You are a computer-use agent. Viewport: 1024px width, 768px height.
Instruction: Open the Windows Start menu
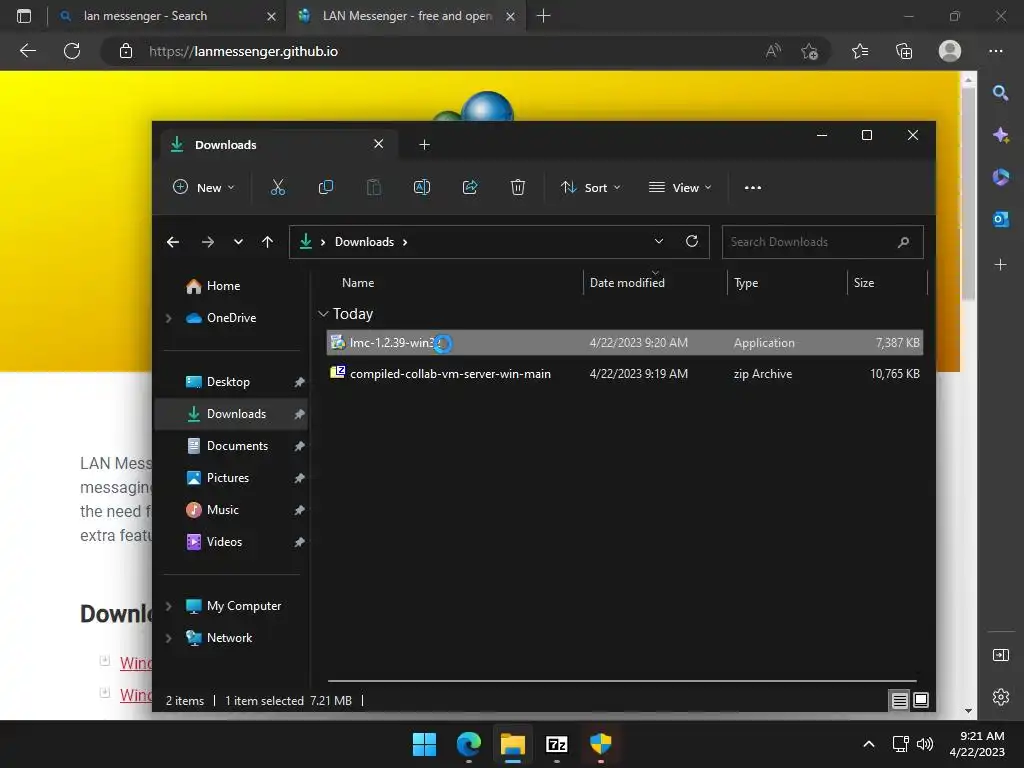click(424, 744)
